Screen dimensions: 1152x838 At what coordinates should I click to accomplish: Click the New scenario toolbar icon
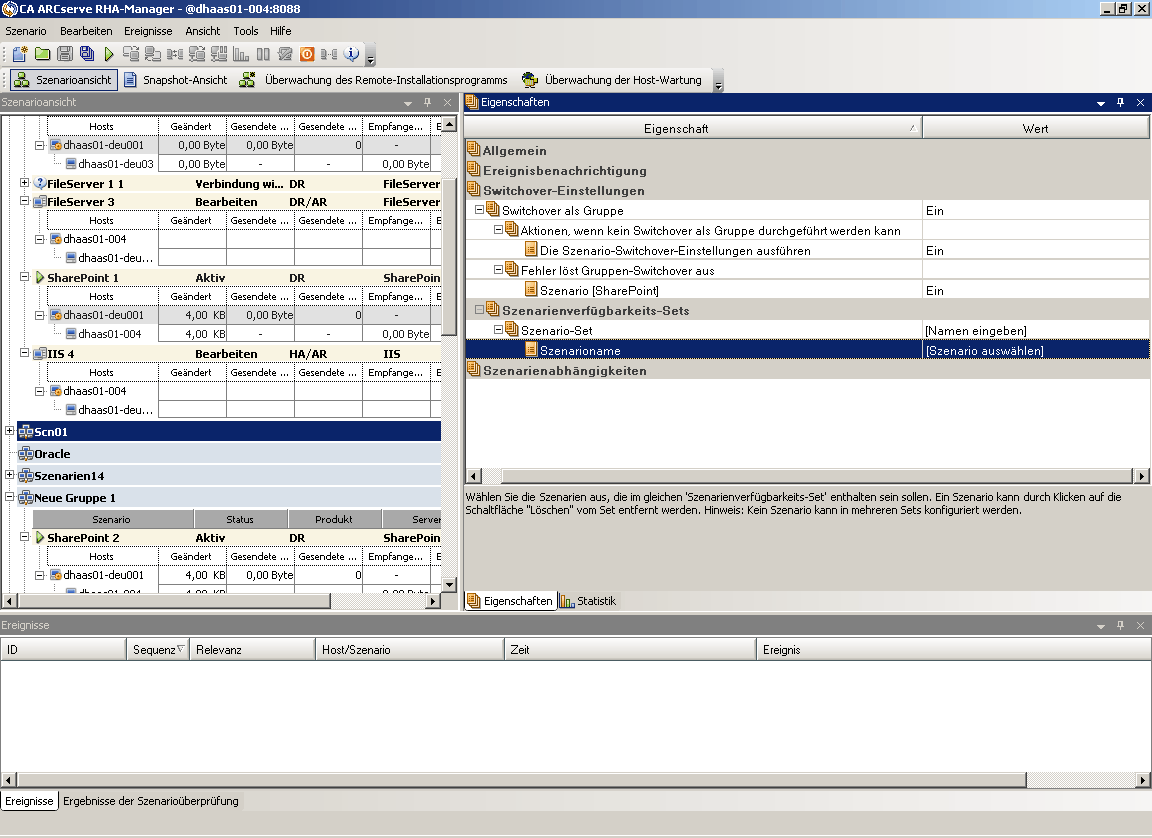(x=19, y=54)
